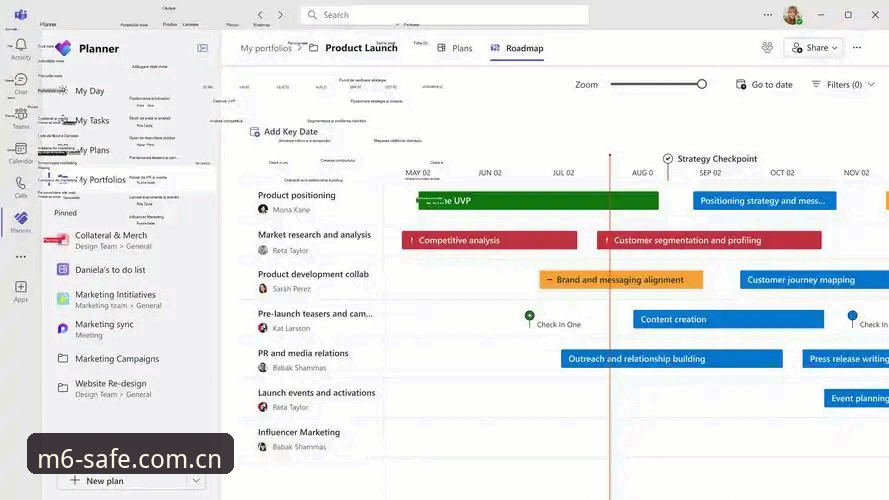Image resolution: width=889 pixels, height=500 pixels.
Task: Go back with navigation arrow
Action: point(260,15)
